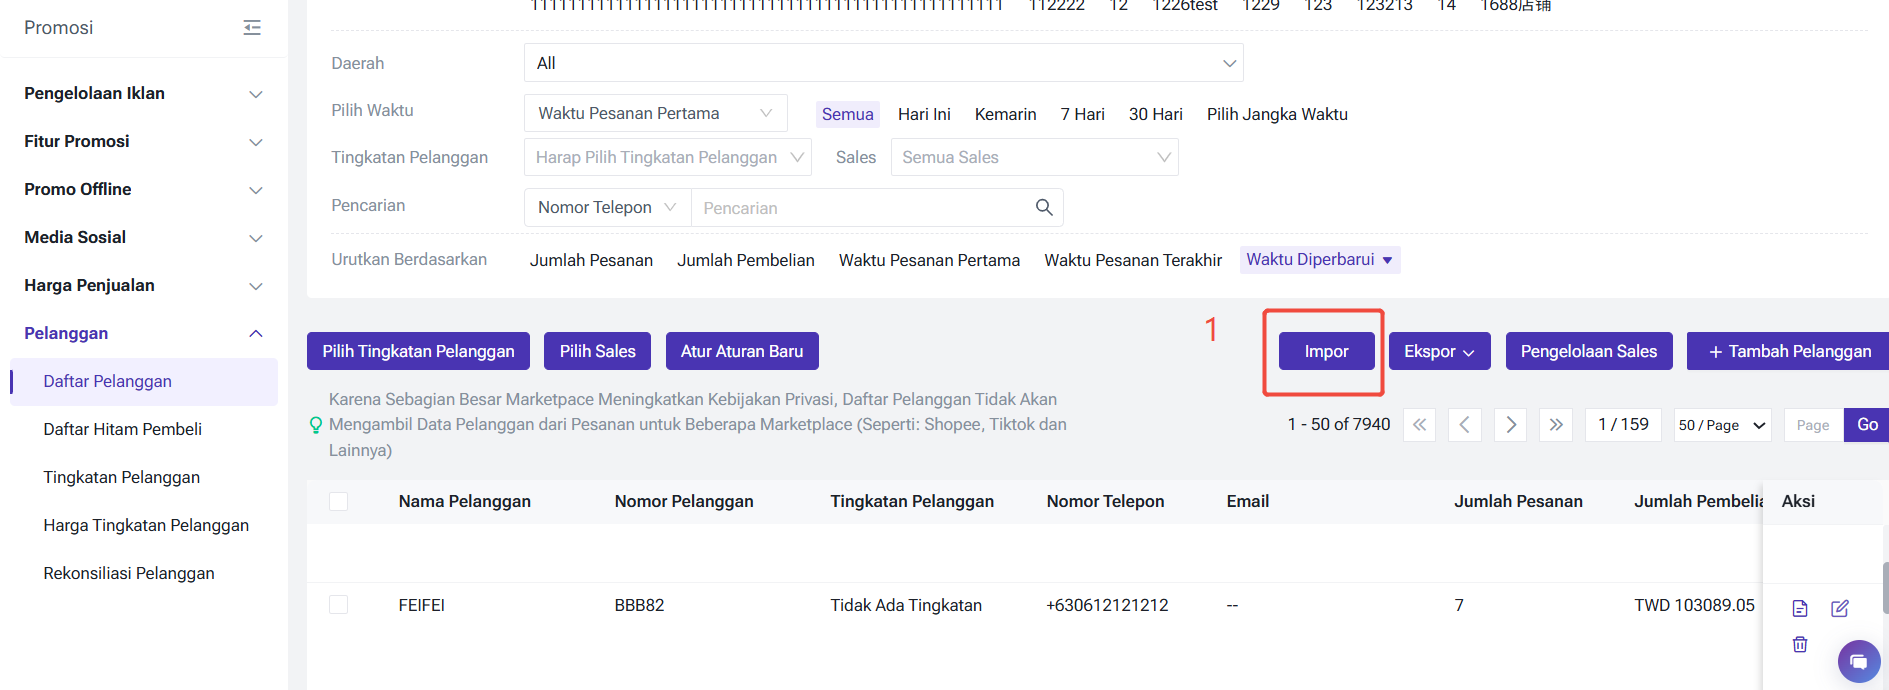Expand the Semua Sales dropdown
1889x690 pixels.
pyautogui.click(x=1034, y=157)
